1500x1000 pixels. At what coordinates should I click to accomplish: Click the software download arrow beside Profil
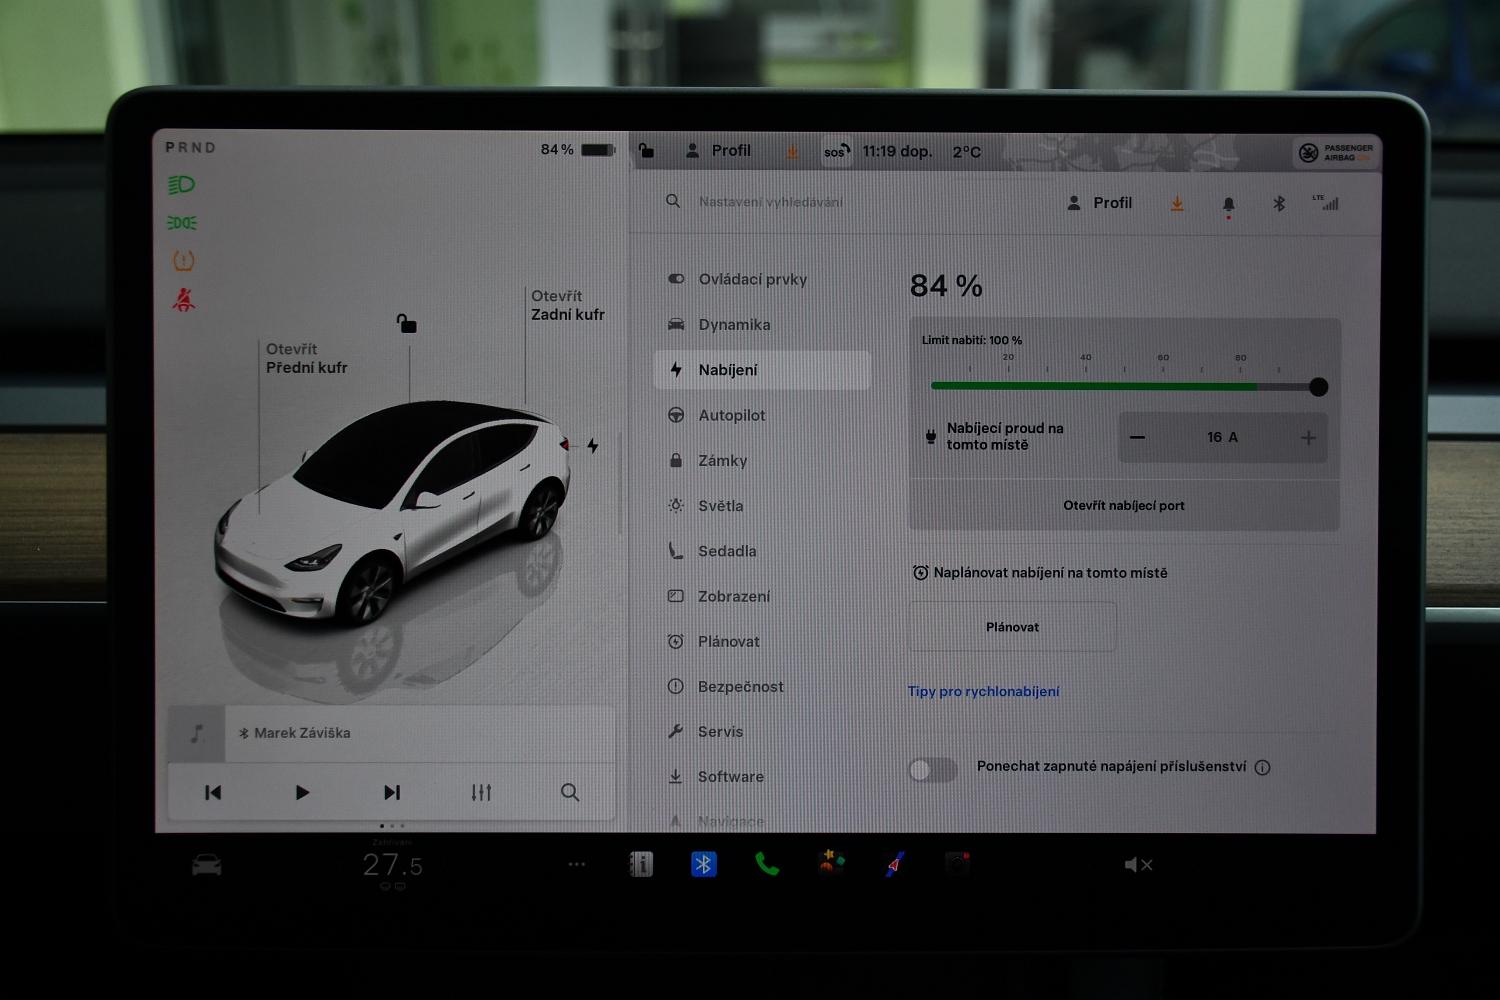[1177, 204]
